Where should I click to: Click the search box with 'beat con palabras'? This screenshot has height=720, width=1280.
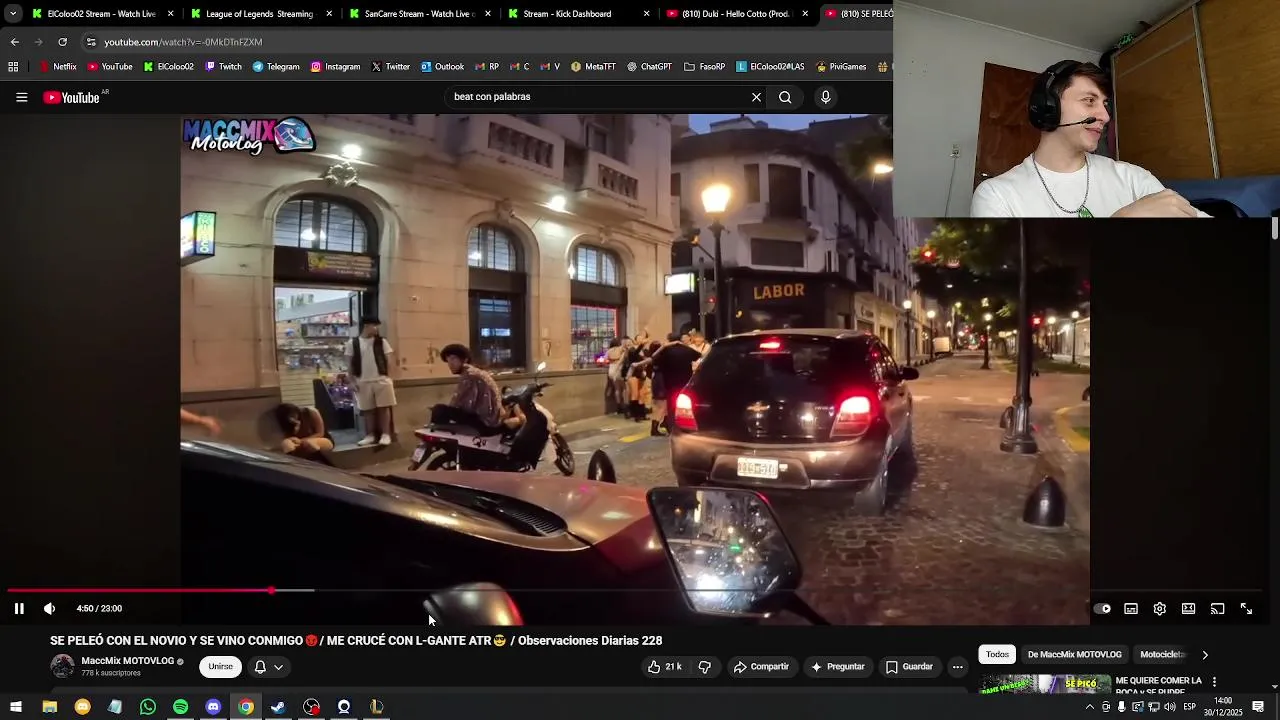click(595, 97)
